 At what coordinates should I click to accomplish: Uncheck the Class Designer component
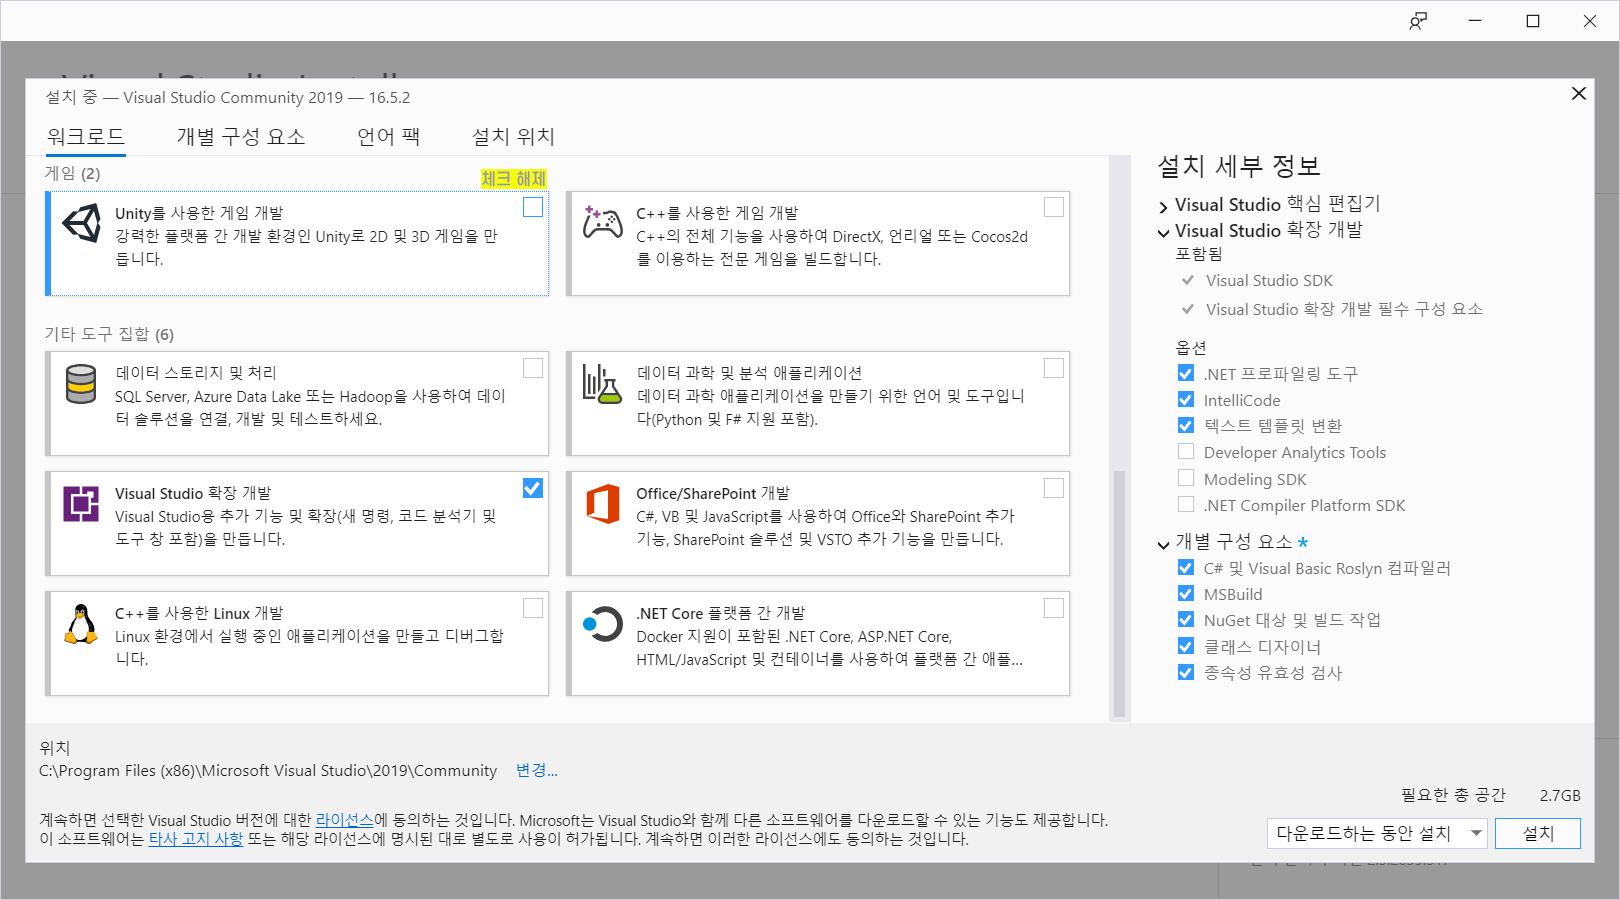click(1186, 646)
